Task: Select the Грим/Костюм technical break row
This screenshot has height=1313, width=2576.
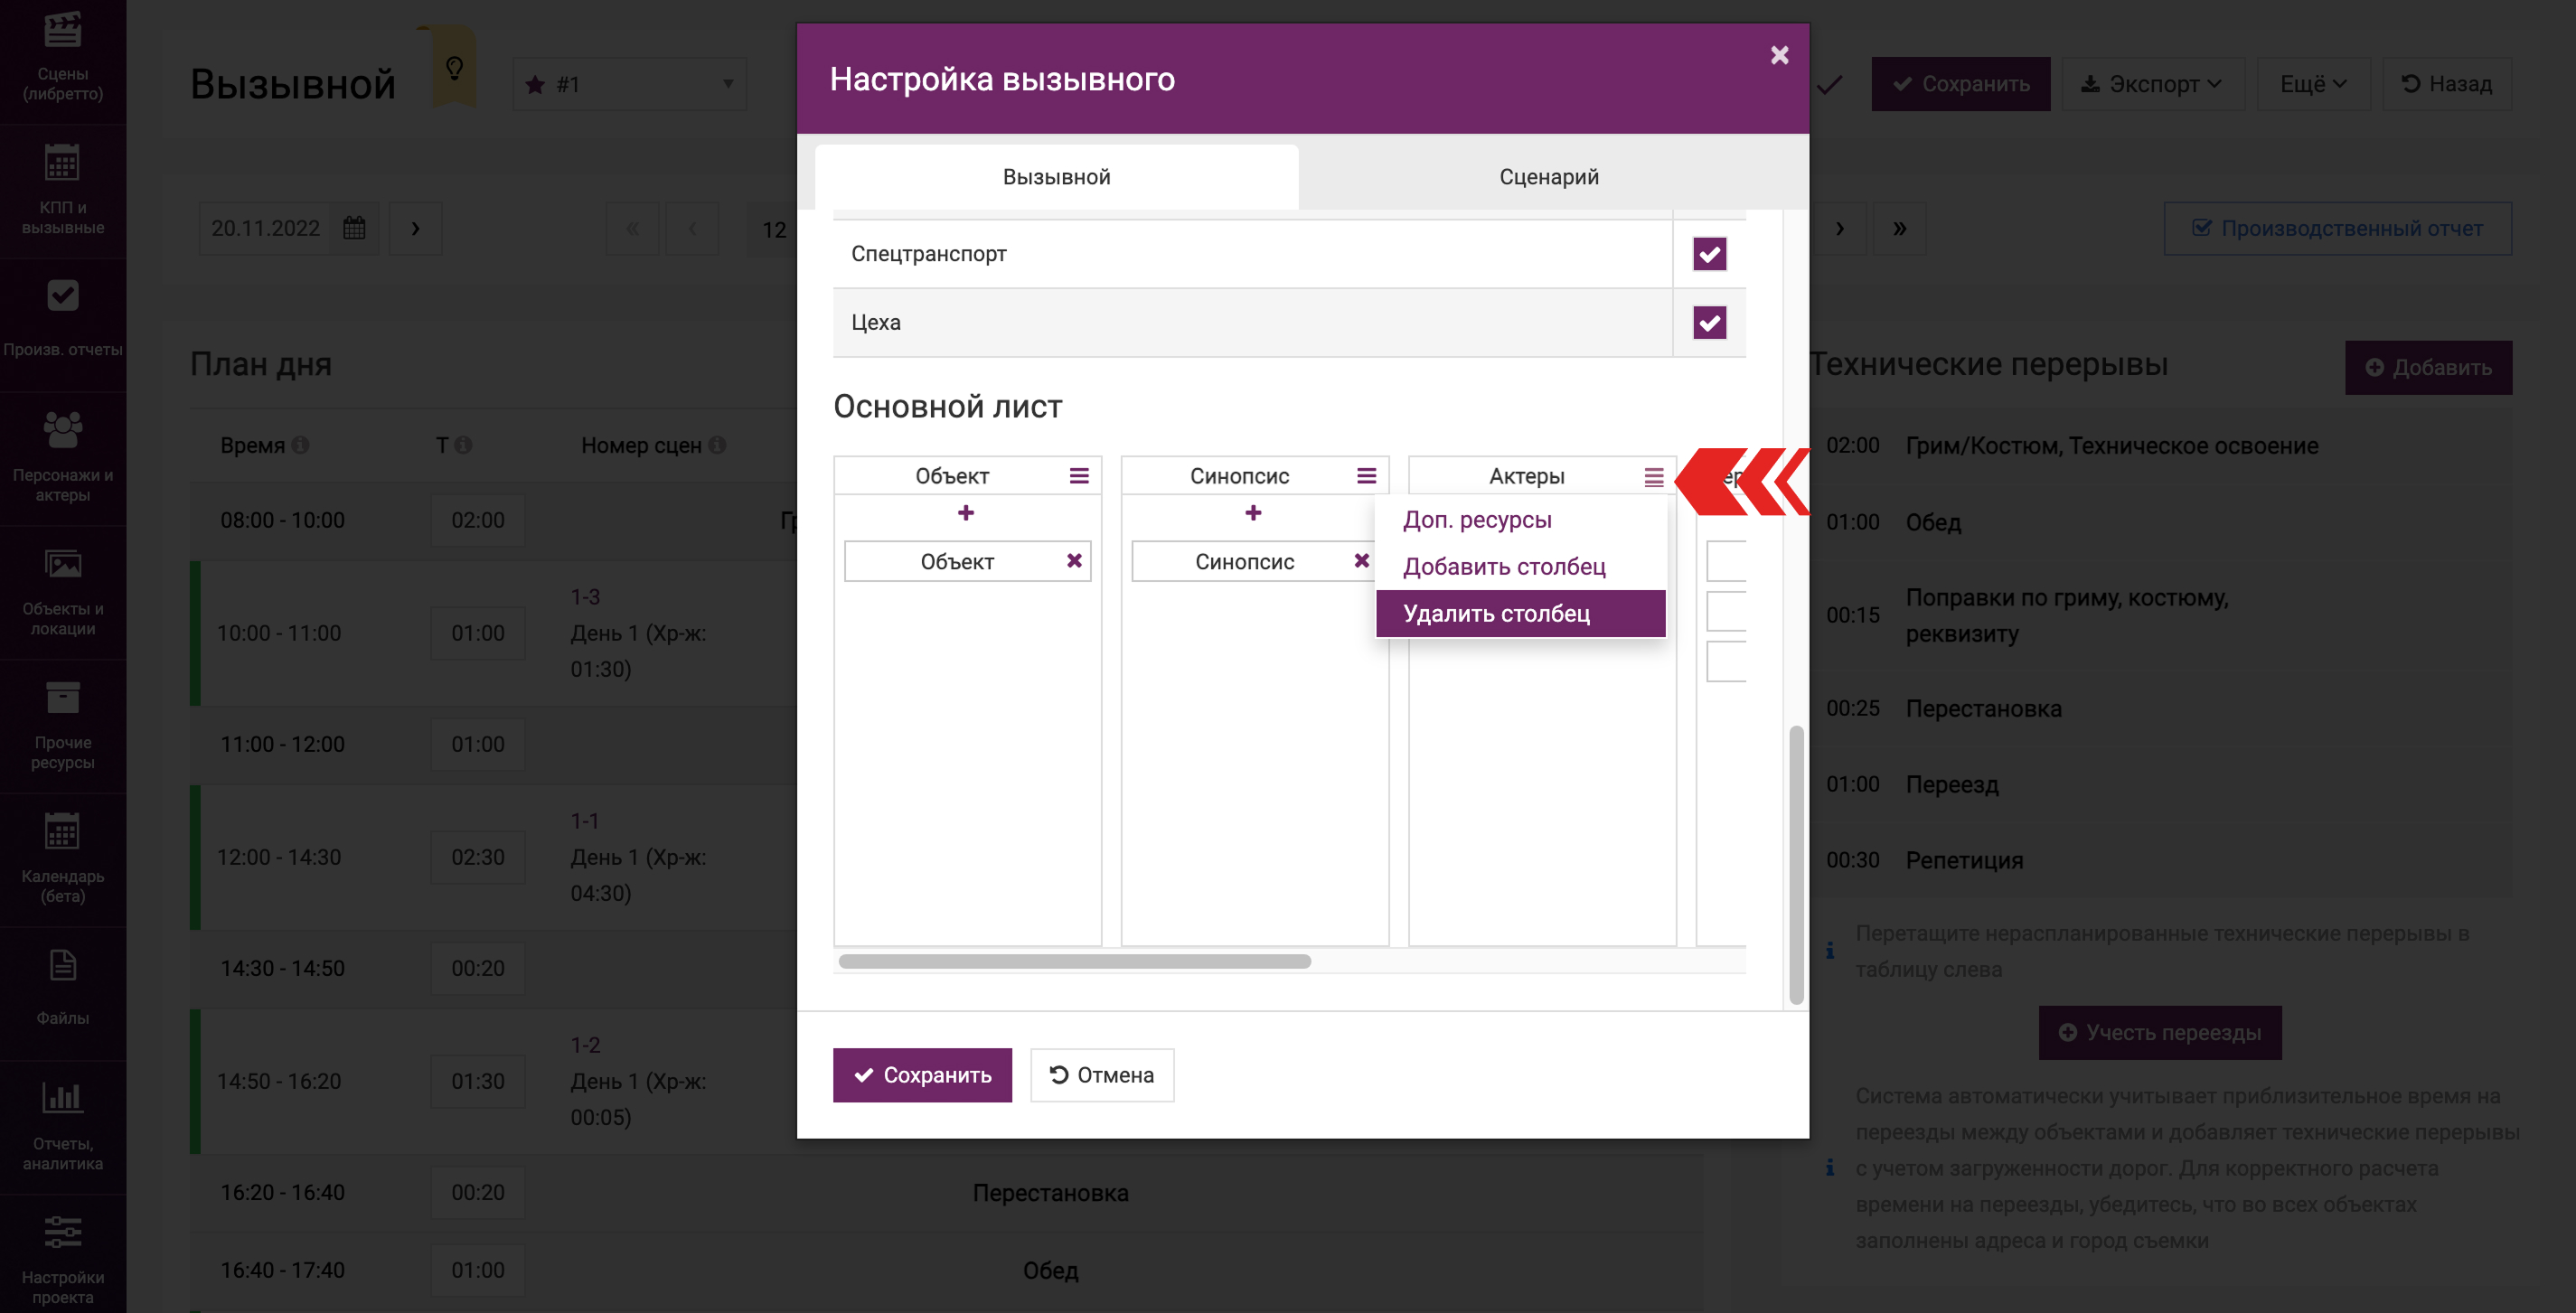Action: (x=2160, y=446)
